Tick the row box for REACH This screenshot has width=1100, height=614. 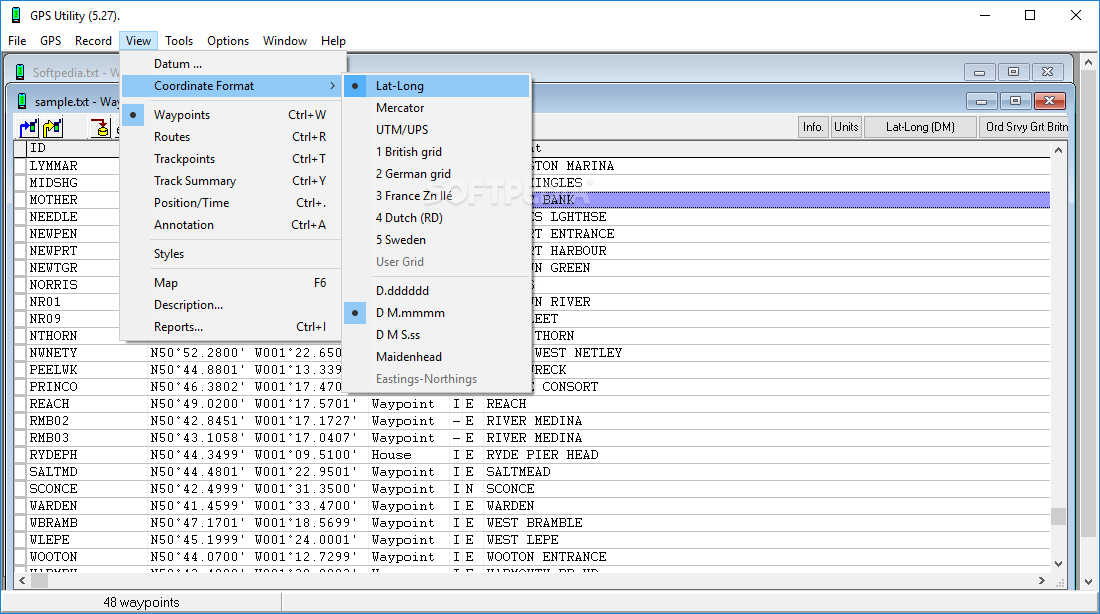(x=20, y=404)
